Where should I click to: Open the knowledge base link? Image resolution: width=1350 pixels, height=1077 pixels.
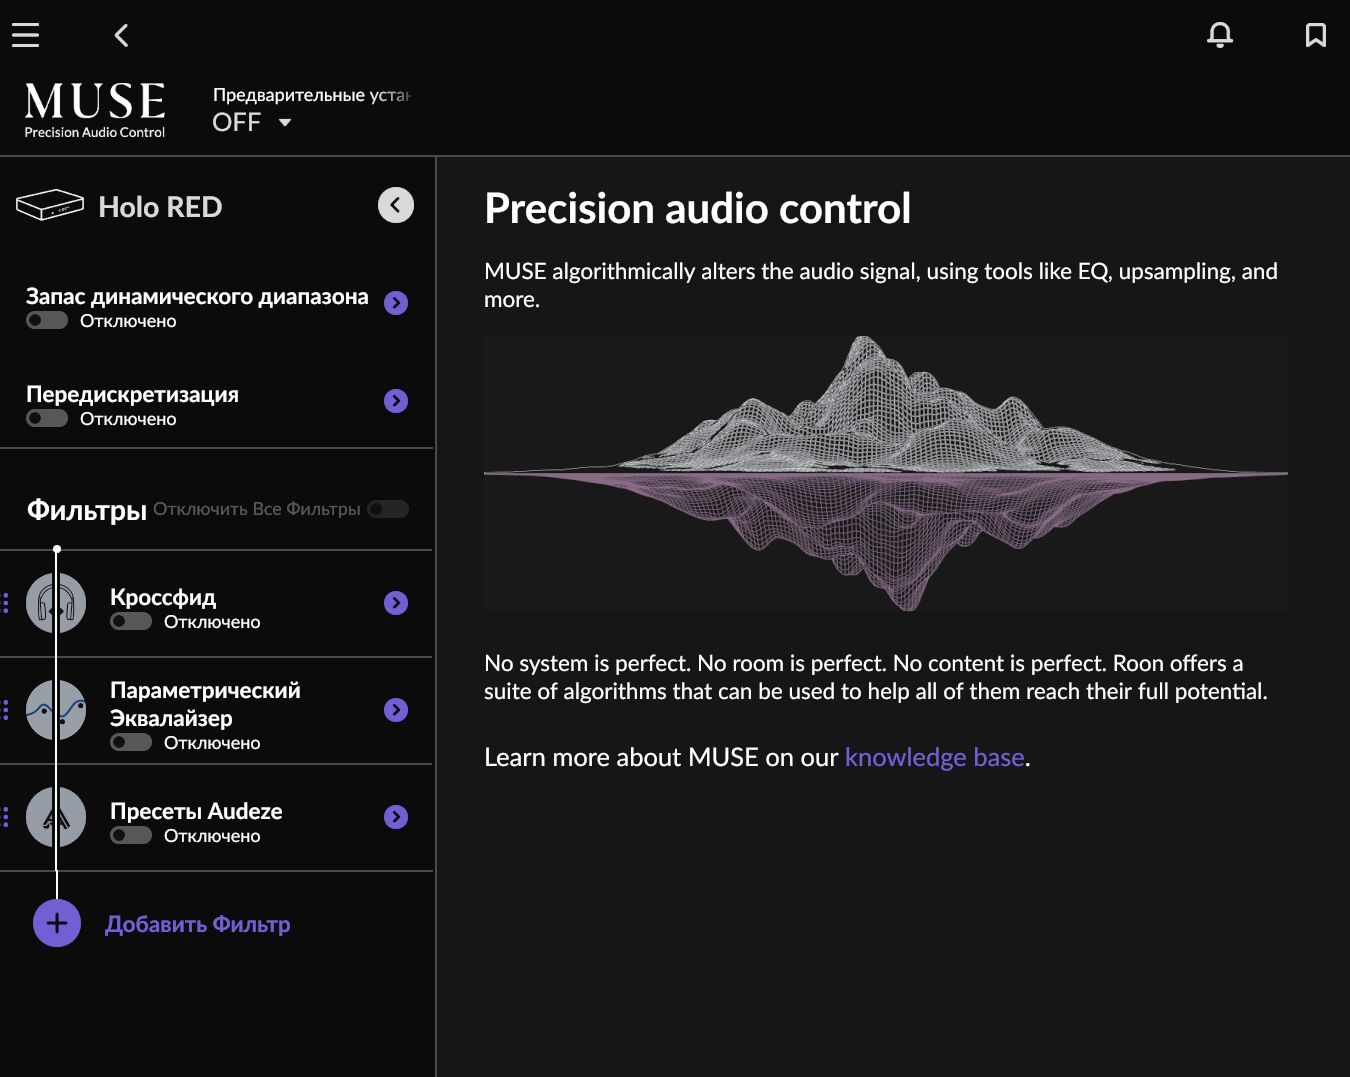934,757
